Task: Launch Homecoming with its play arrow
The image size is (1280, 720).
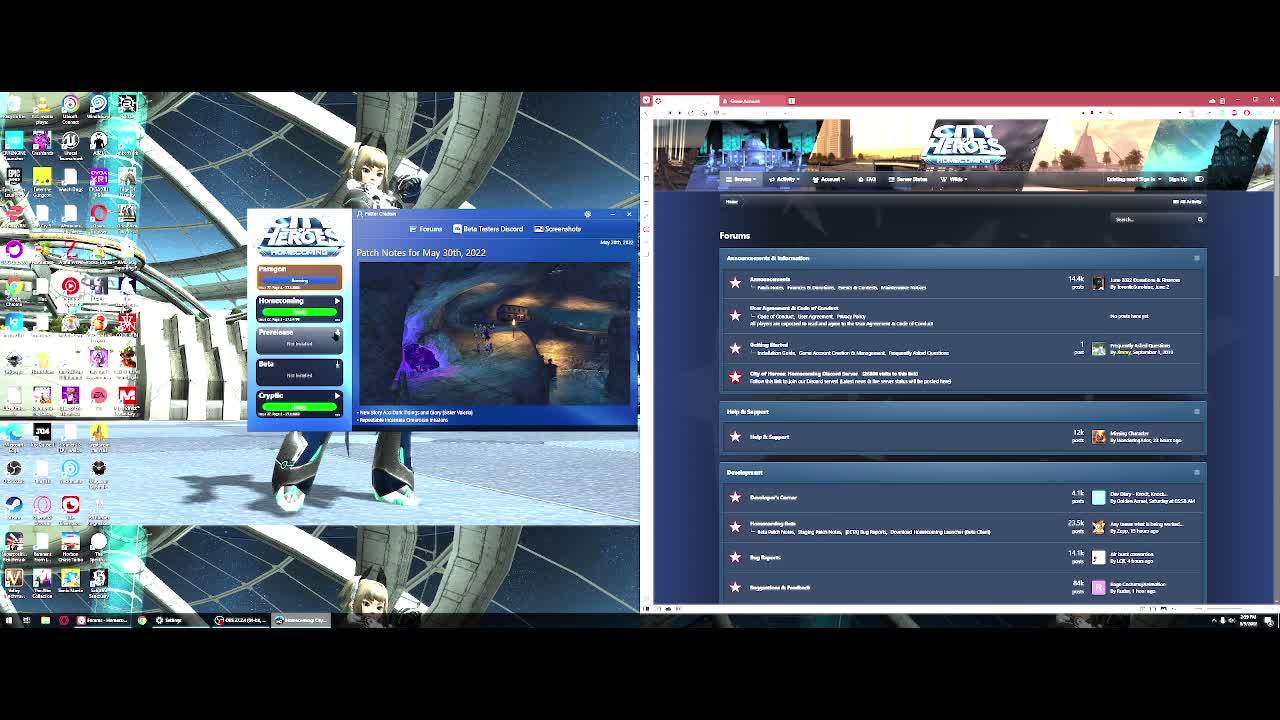Action: click(337, 301)
